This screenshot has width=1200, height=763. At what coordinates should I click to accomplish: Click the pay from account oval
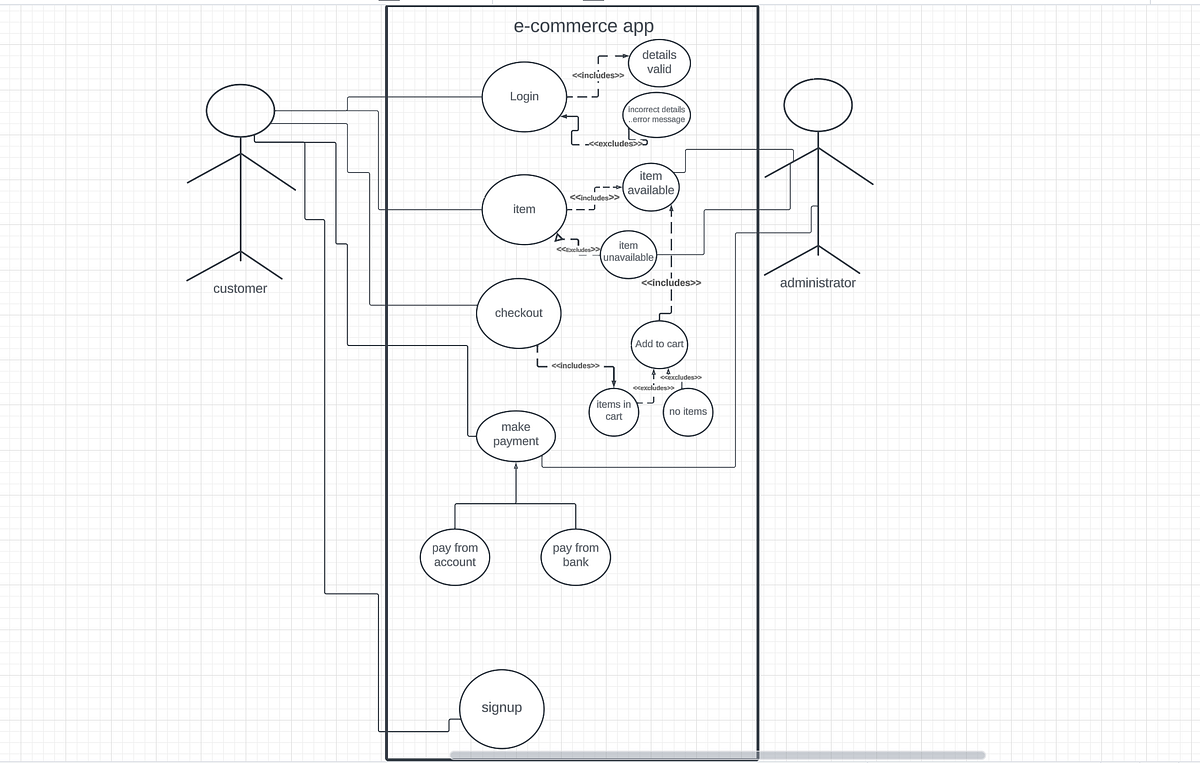(455, 555)
